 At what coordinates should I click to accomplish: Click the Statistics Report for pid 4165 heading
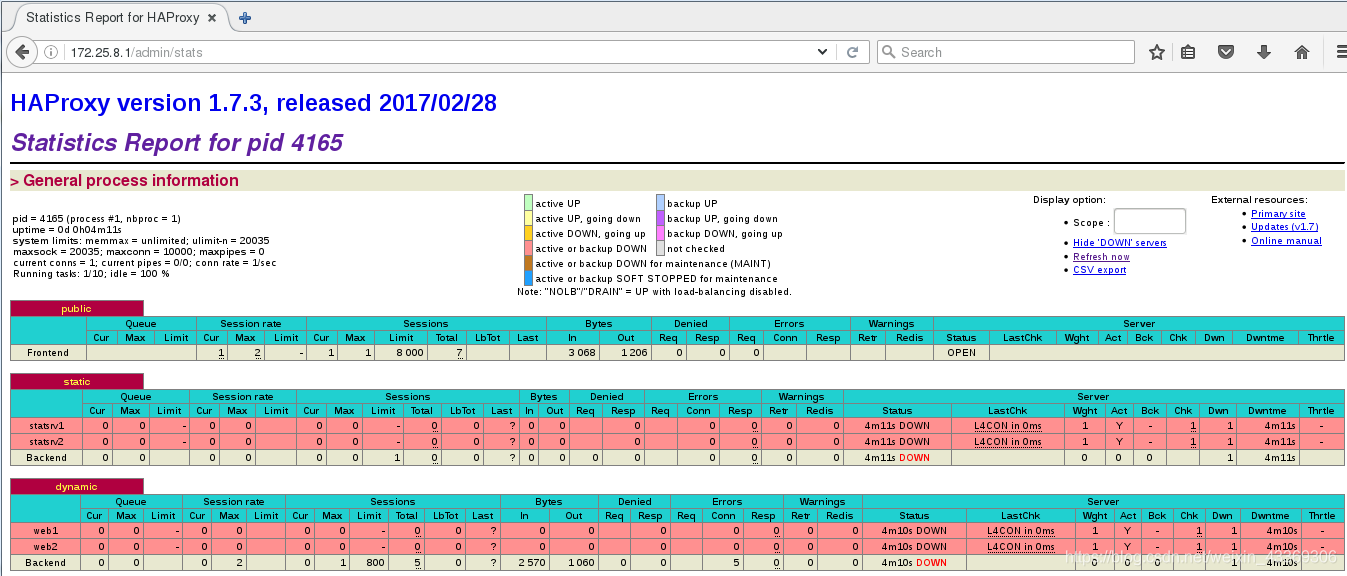pos(177,143)
